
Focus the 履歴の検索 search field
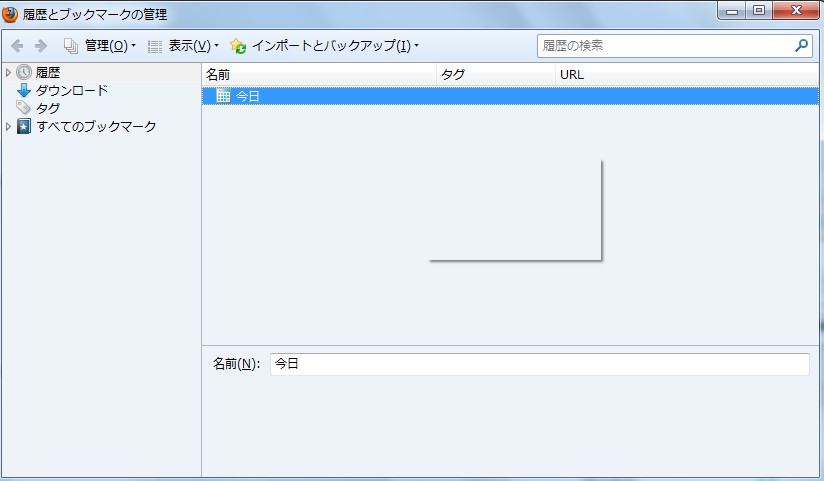pos(665,45)
